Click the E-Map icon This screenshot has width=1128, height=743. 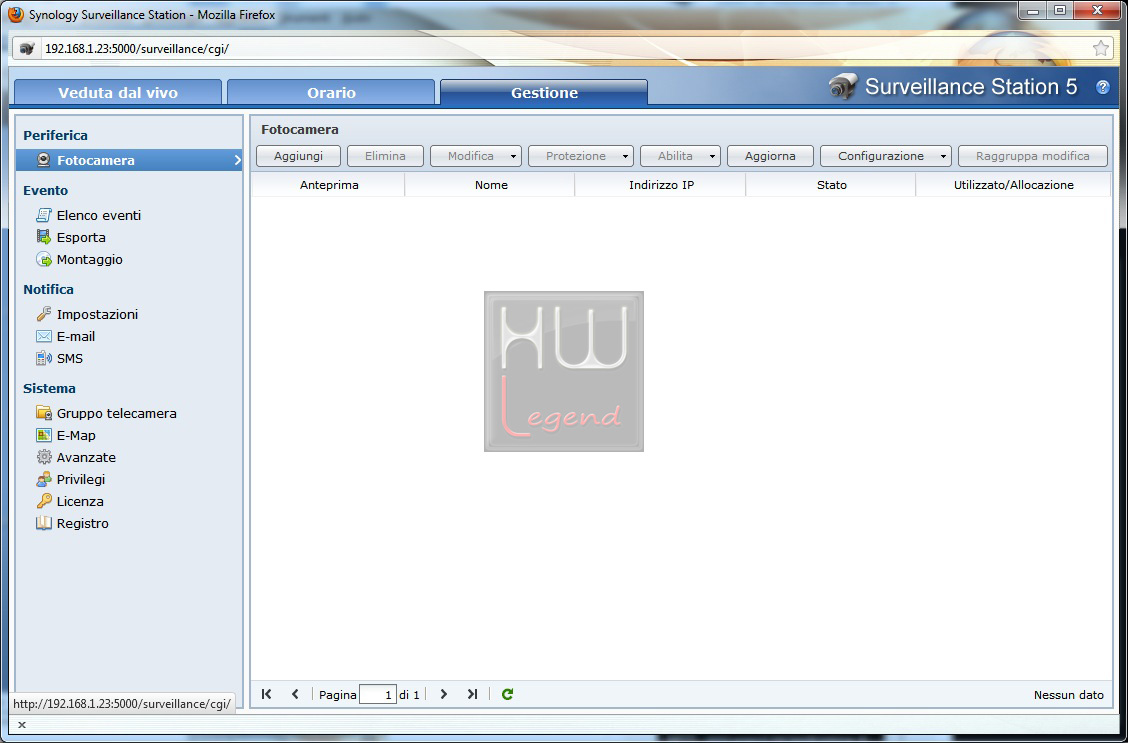44,435
